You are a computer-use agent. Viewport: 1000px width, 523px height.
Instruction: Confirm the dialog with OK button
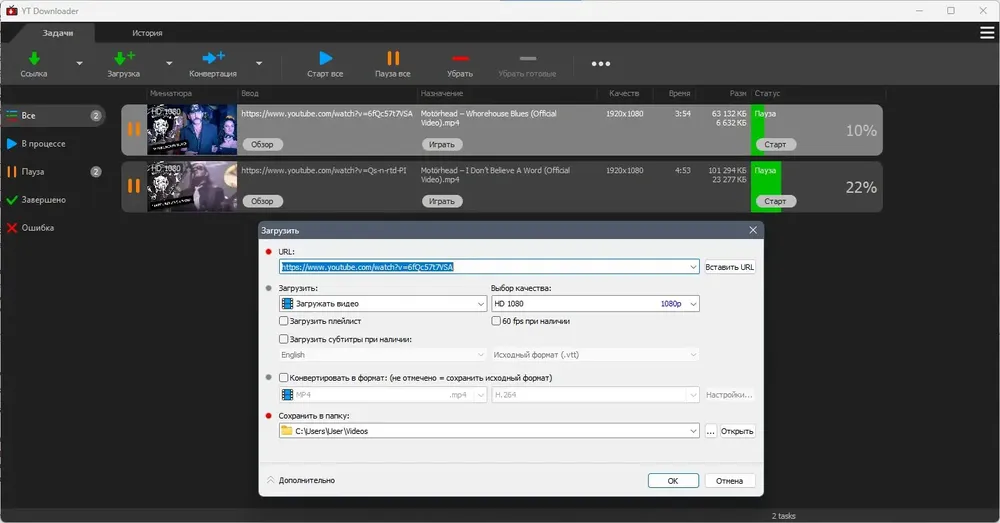673,481
